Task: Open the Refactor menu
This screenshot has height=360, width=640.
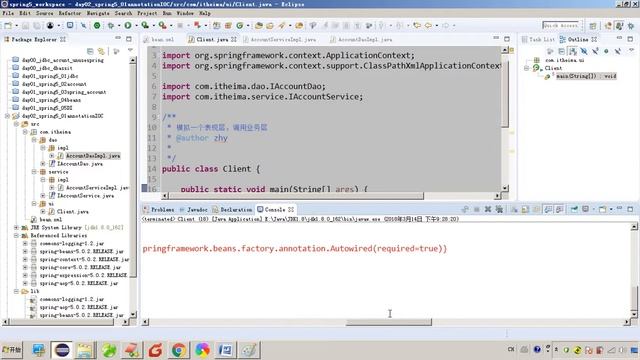Action: [70, 13]
